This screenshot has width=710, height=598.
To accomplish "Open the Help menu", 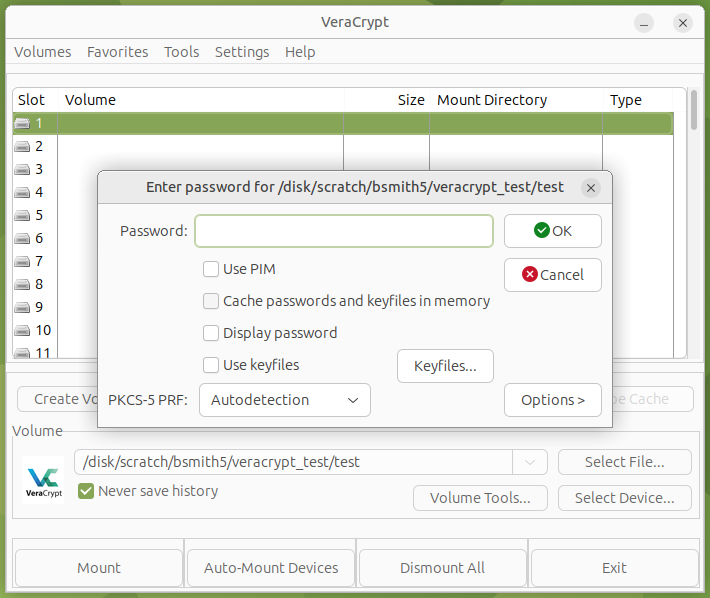I will coord(300,52).
